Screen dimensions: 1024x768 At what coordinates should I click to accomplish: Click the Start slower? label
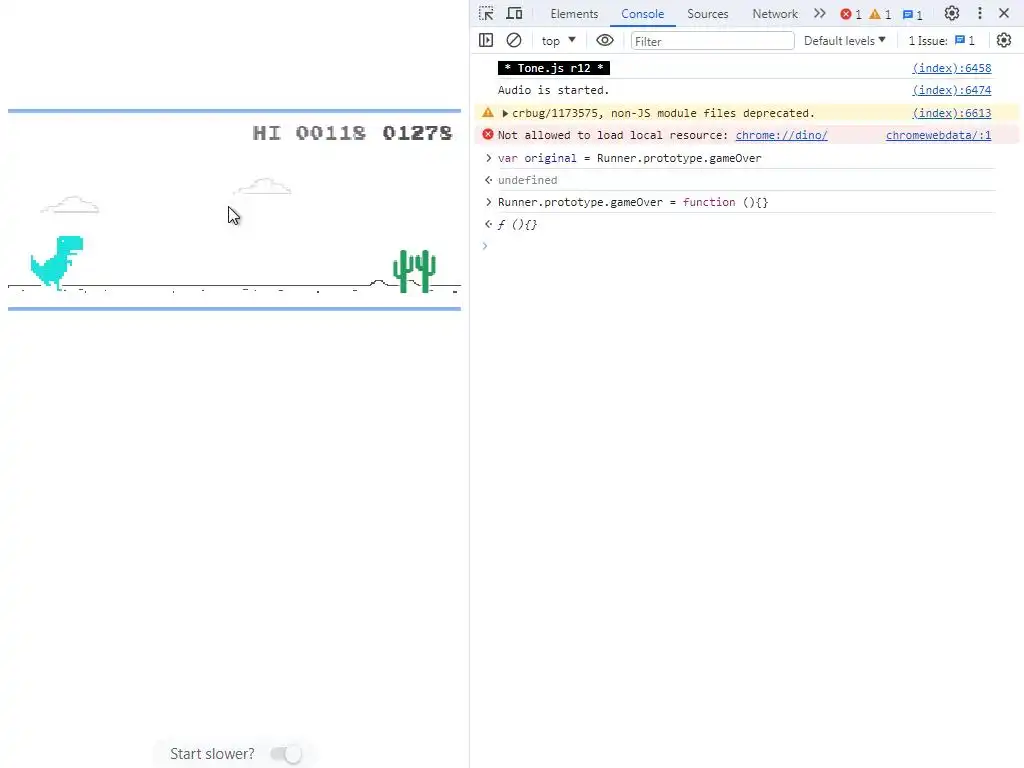click(212, 754)
